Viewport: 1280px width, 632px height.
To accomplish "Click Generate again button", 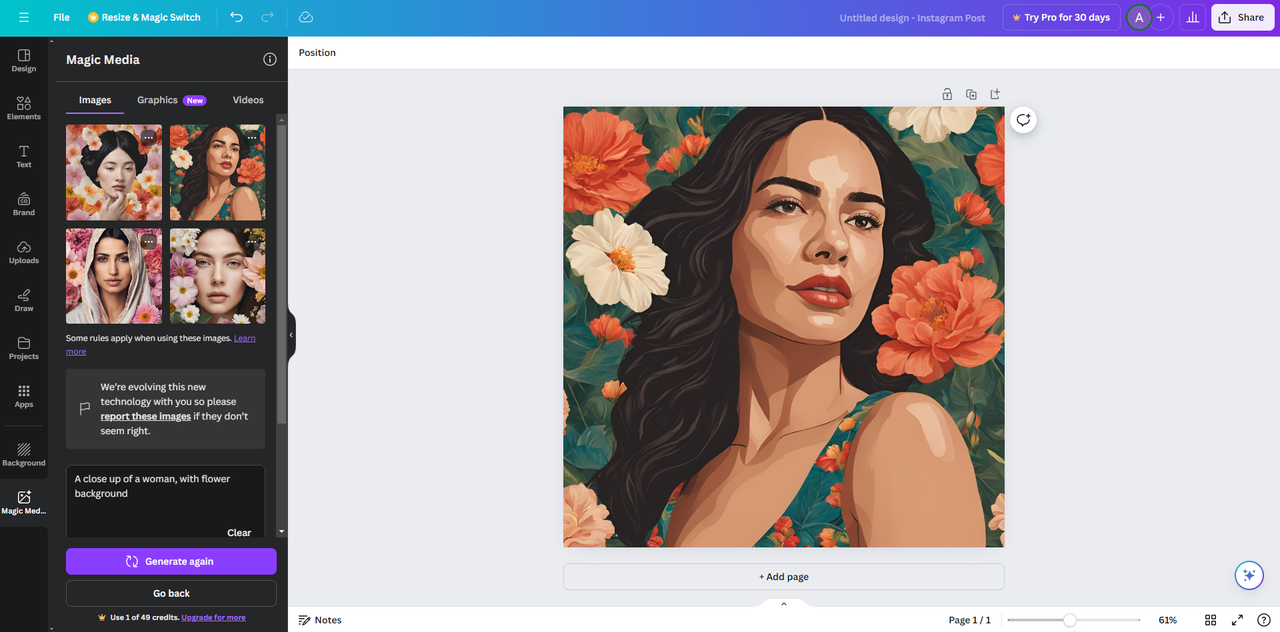I will [x=171, y=561].
